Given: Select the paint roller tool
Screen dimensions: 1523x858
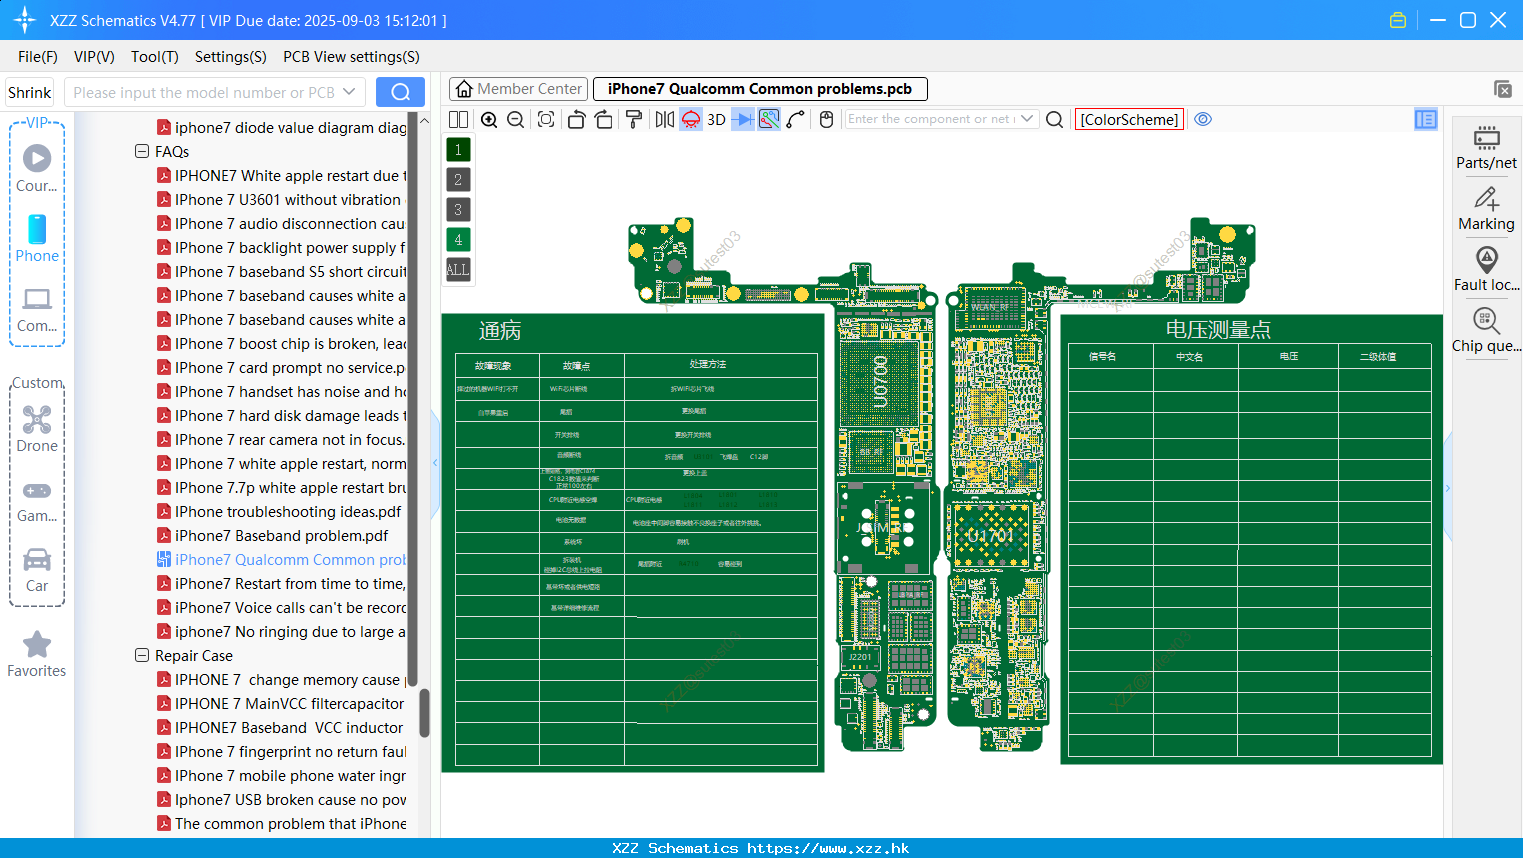Looking at the screenshot, I should [x=633, y=119].
